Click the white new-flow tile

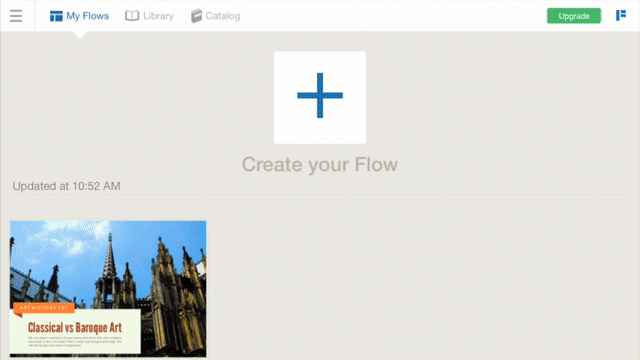tap(320, 97)
